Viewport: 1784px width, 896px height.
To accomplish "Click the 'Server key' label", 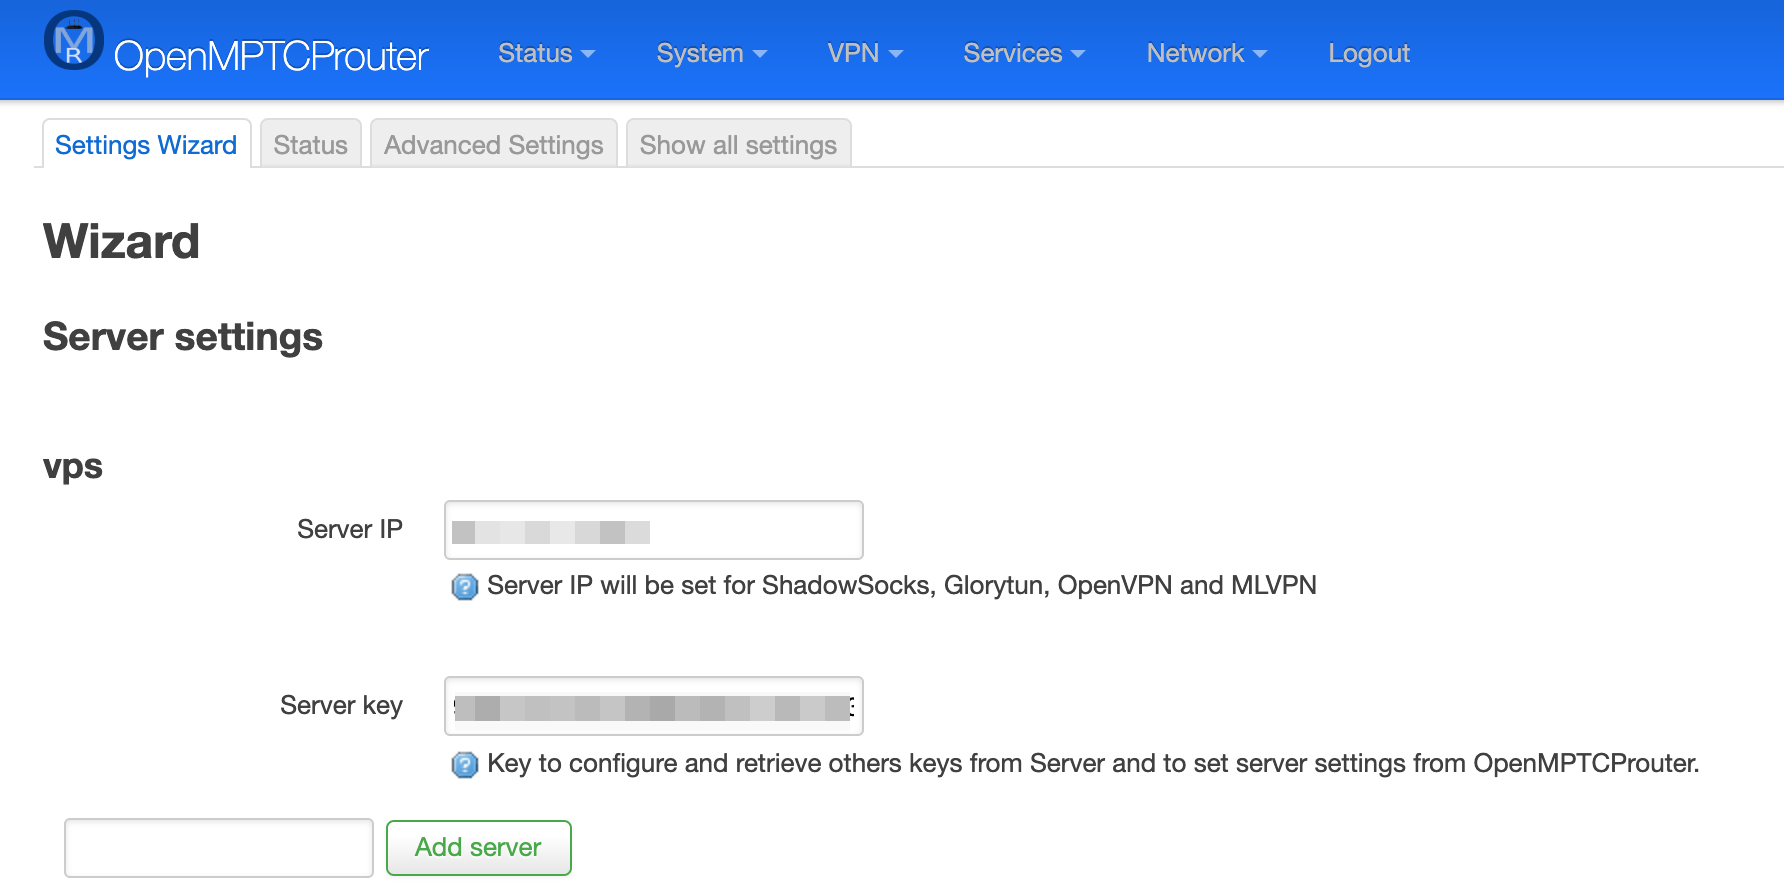I will pyautogui.click(x=341, y=705).
